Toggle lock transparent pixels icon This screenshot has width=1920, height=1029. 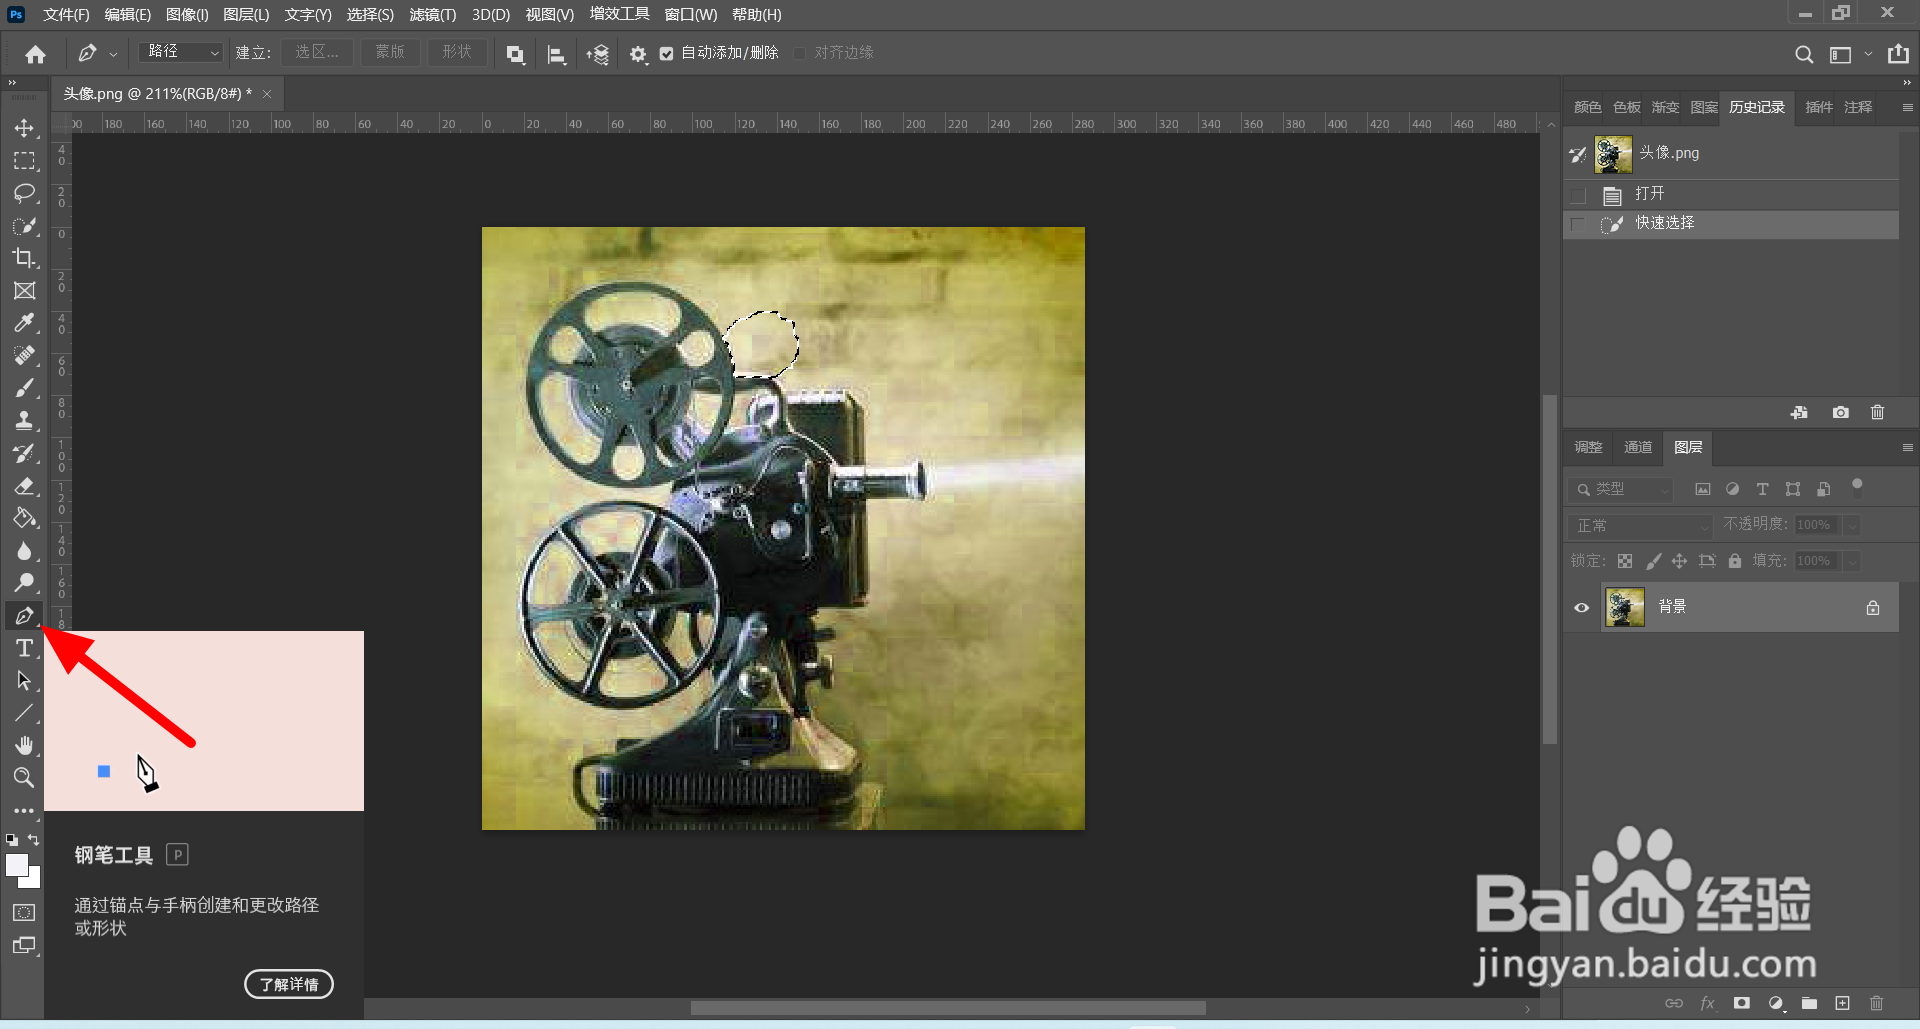click(1625, 561)
